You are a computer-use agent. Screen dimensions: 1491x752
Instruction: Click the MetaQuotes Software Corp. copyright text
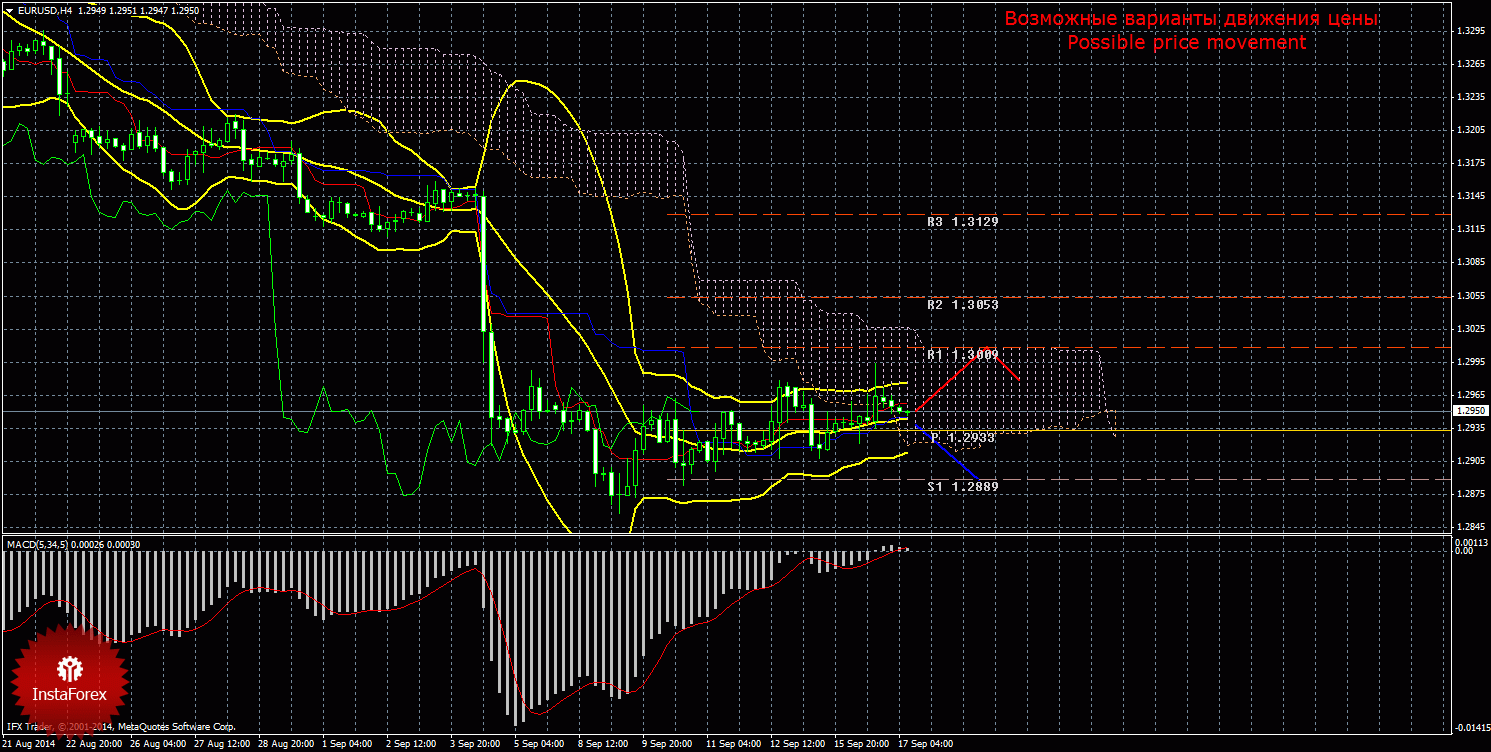point(120,727)
